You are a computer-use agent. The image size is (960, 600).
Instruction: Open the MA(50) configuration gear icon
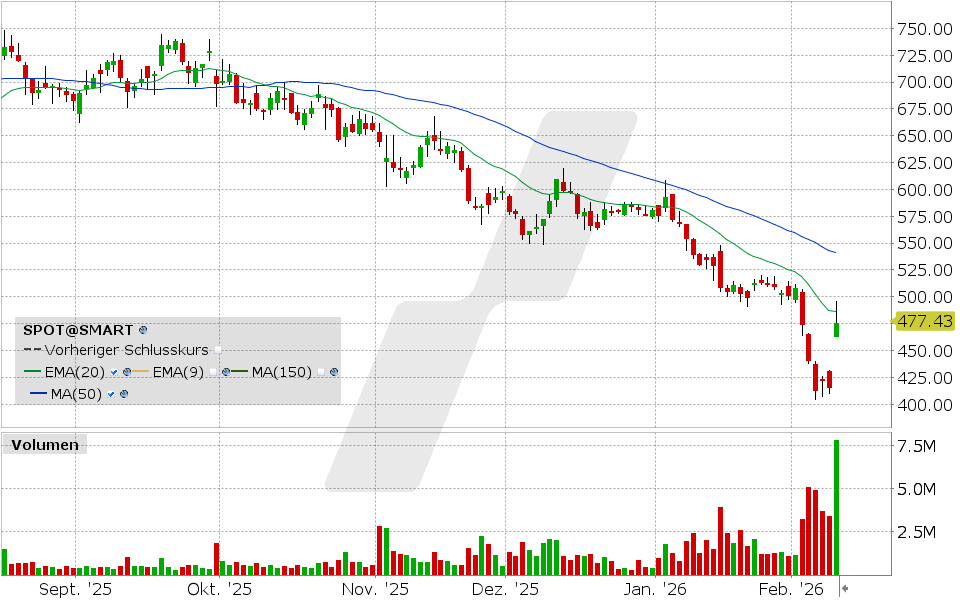tap(124, 393)
